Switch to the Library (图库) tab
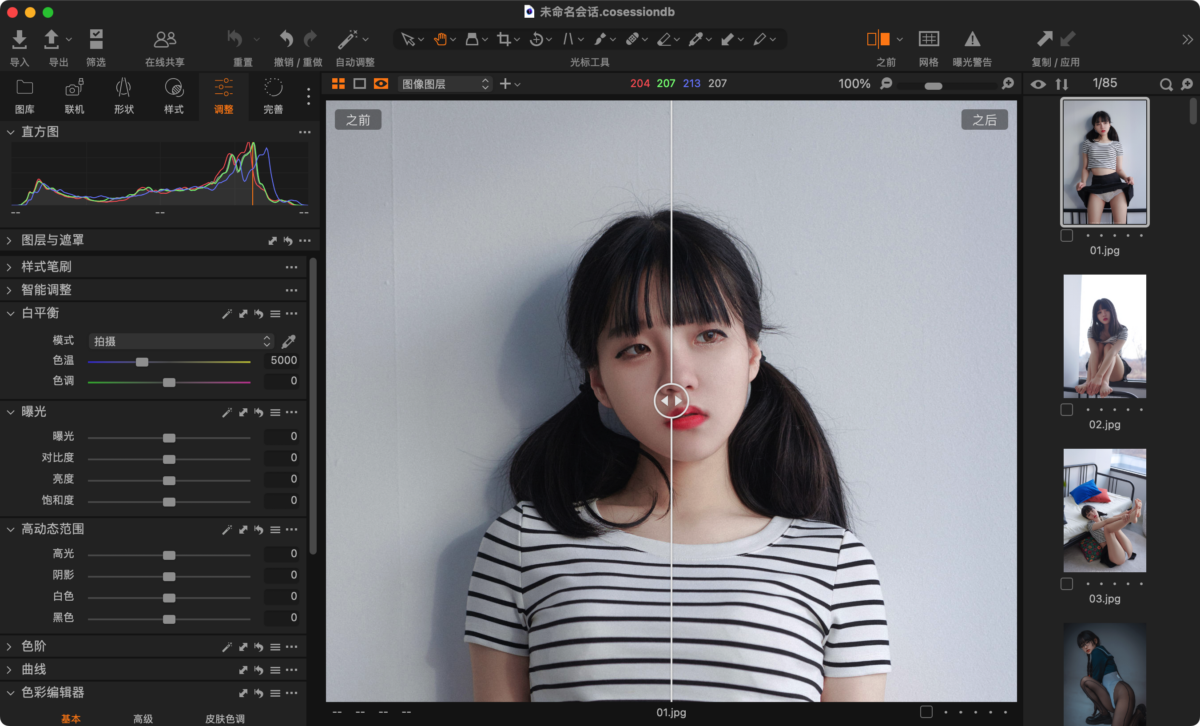 point(25,96)
